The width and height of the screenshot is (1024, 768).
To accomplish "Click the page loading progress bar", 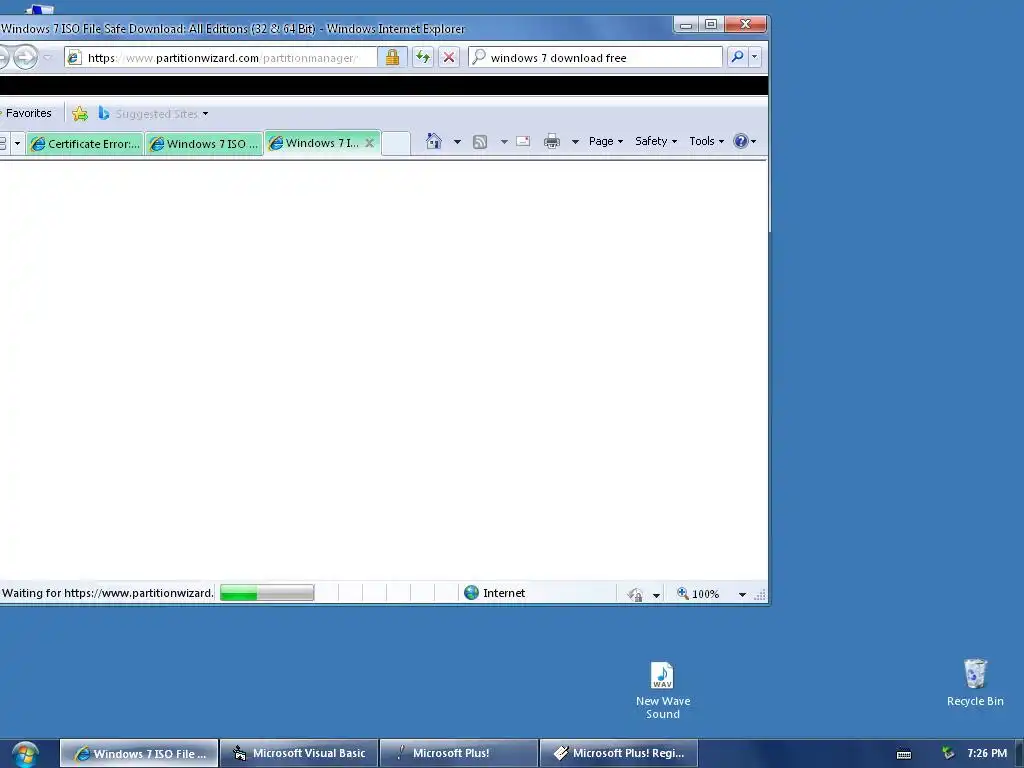I will (267, 593).
